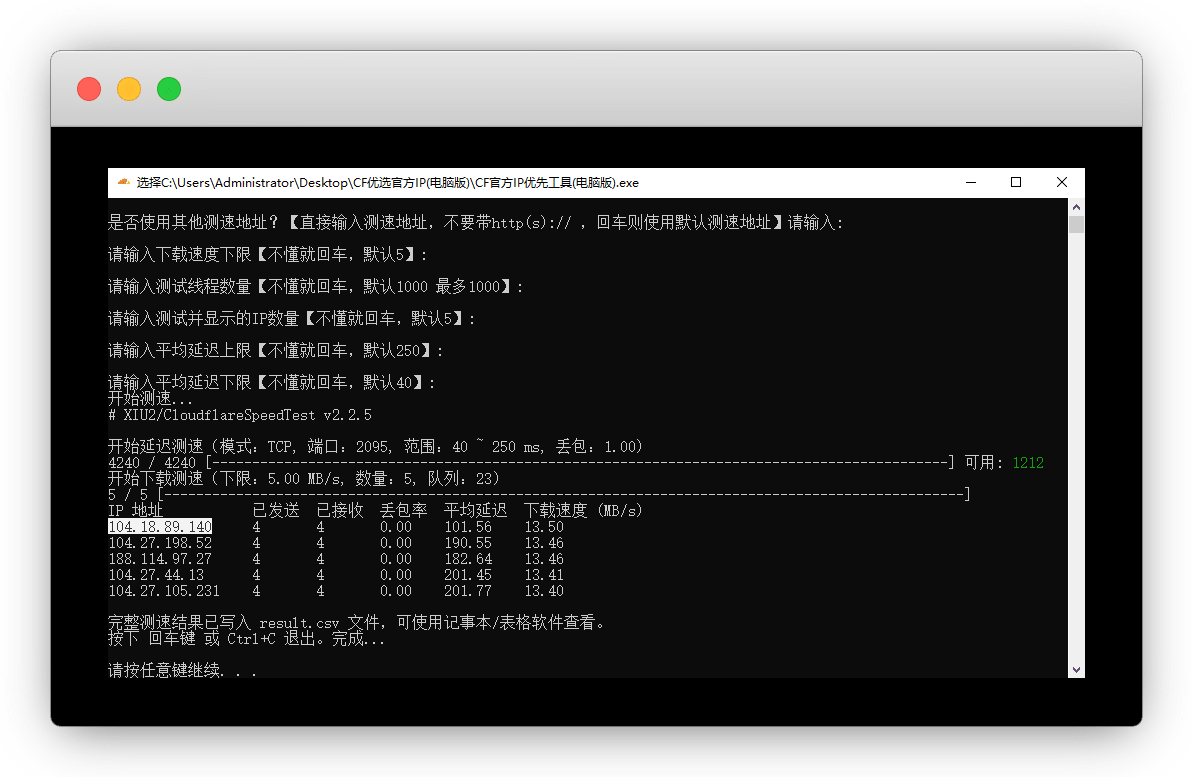Open system menu via orange cloud icon
This screenshot has width=1193, height=777.
coord(123,183)
